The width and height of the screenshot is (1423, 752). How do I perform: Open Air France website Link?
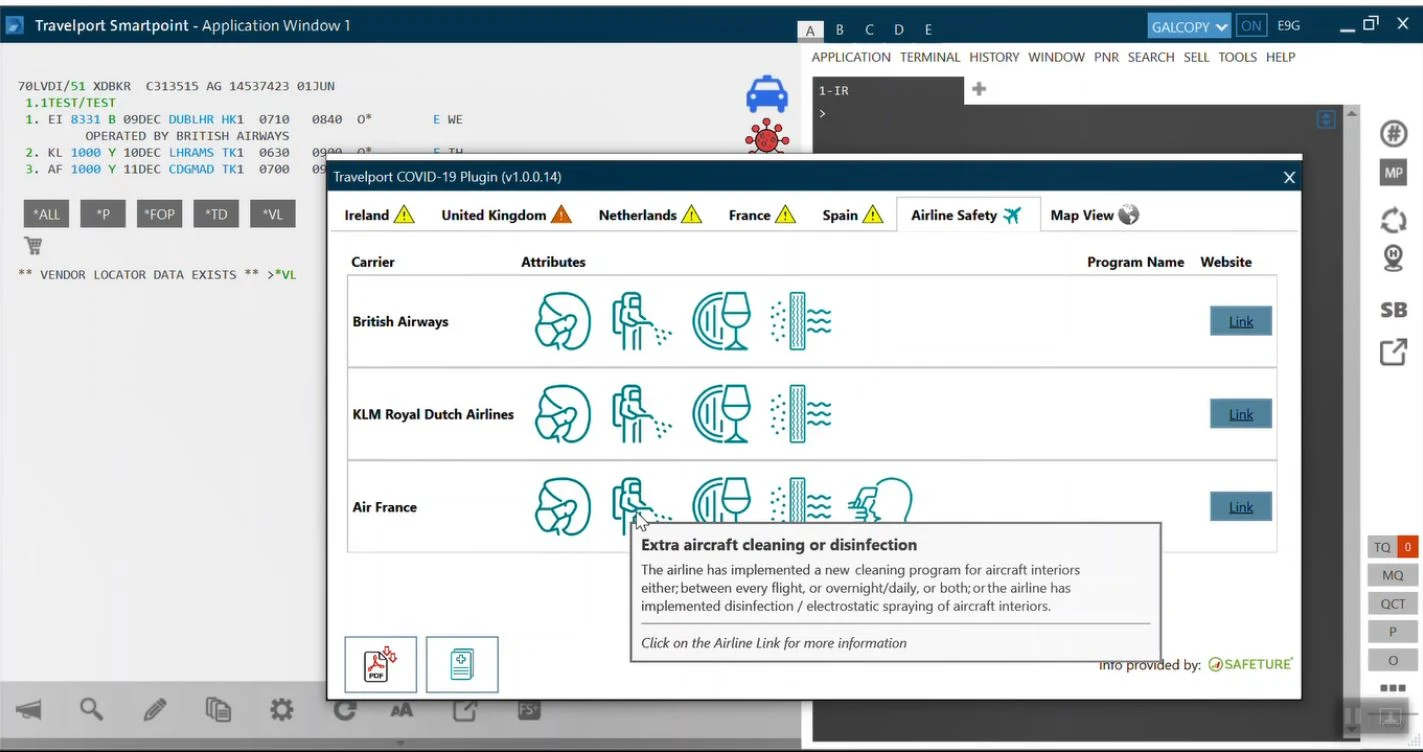point(1241,507)
